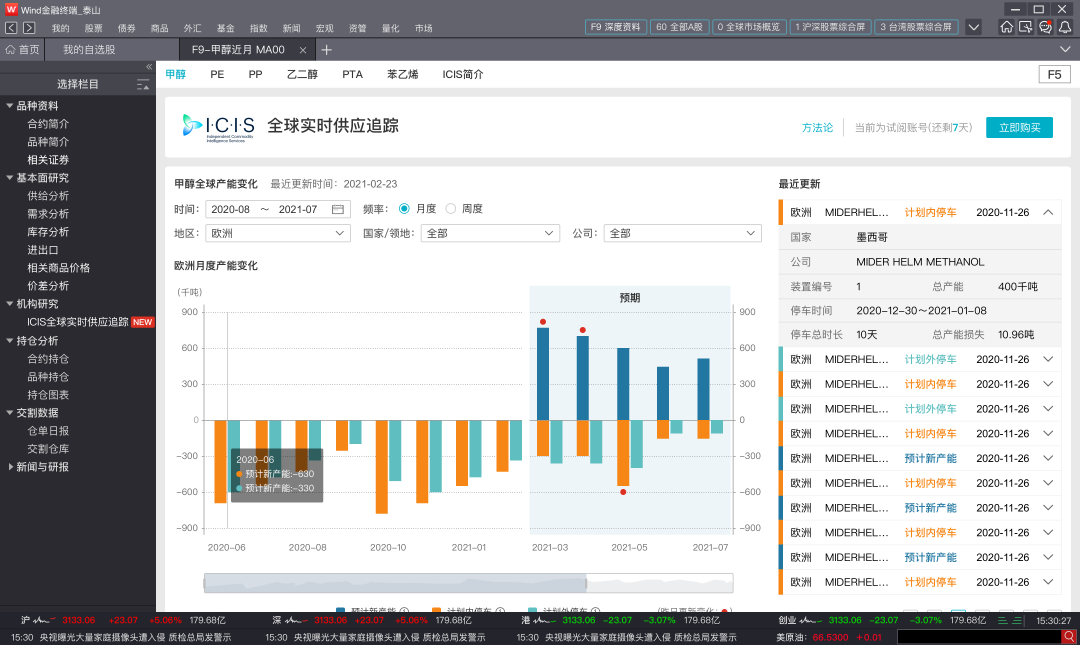This screenshot has height=645, width=1080.
Task: Close the F9-甲醇近月 MA00 tab
Action: pyautogui.click(x=302, y=50)
